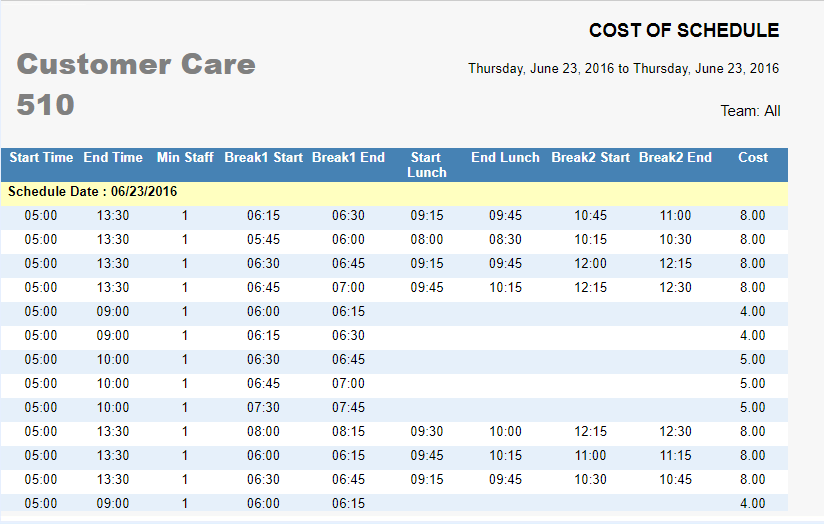This screenshot has width=824, height=524.
Task: Select the Break2 Start column header
Action: pos(590,158)
